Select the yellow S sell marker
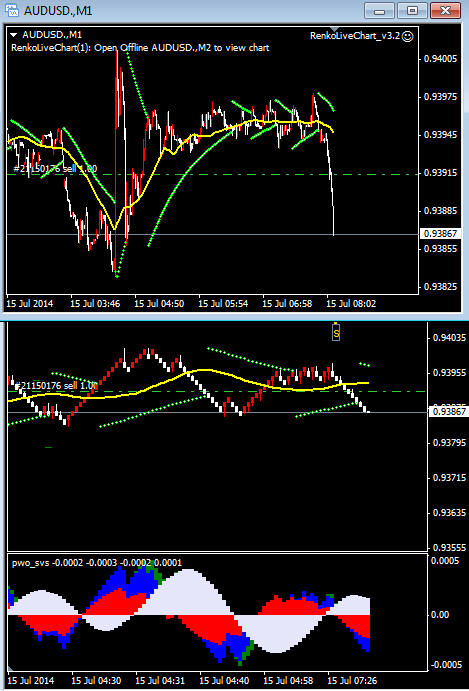The height and width of the screenshot is (691, 469). click(x=336, y=333)
